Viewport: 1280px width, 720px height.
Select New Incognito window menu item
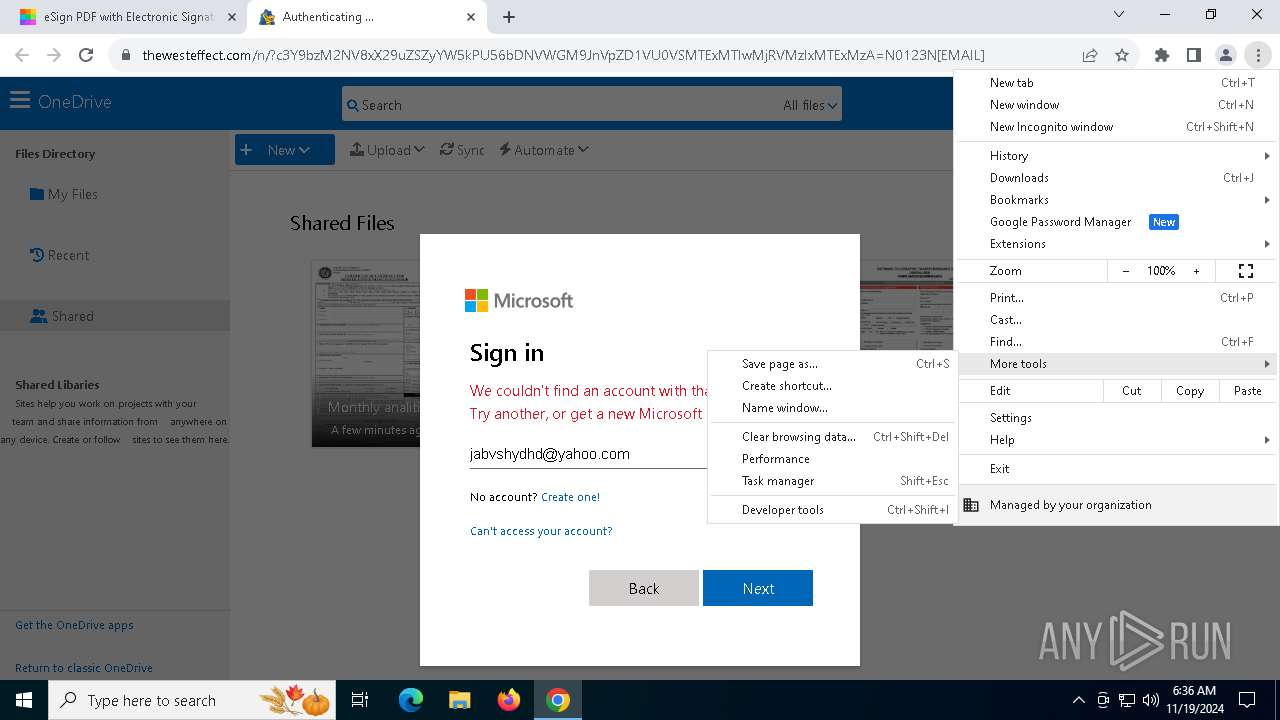point(1118,127)
